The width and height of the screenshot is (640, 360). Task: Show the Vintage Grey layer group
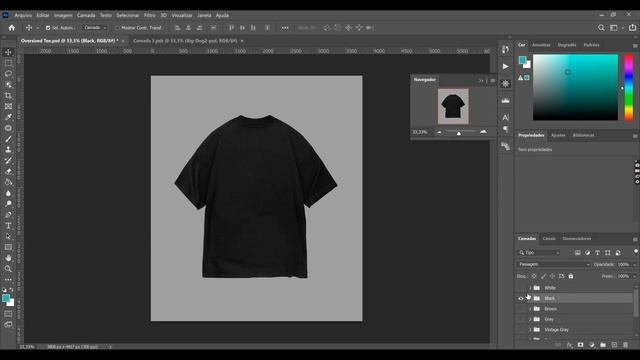(521, 330)
